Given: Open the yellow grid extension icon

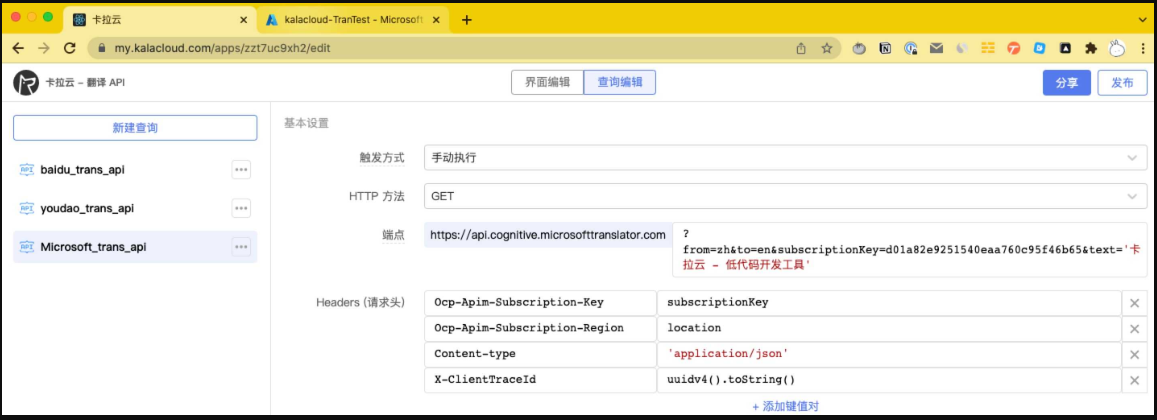Looking at the screenshot, I should tap(988, 49).
